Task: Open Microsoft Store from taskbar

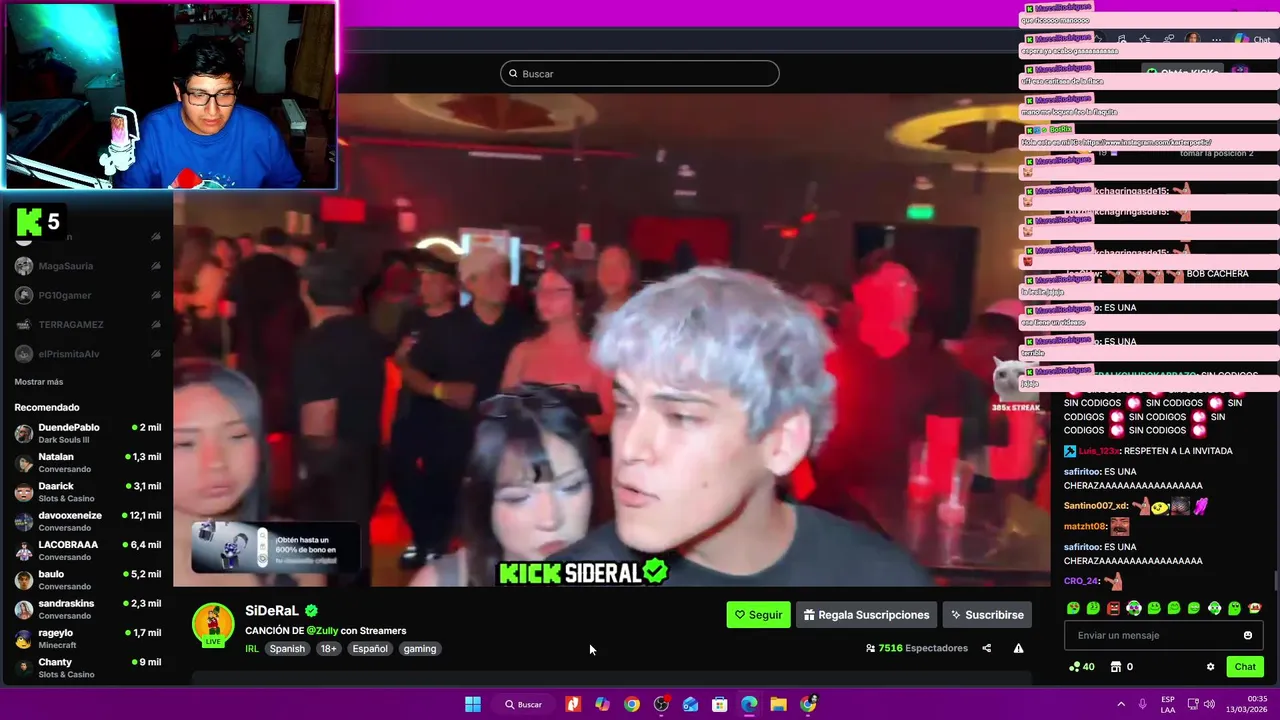Action: tap(719, 704)
